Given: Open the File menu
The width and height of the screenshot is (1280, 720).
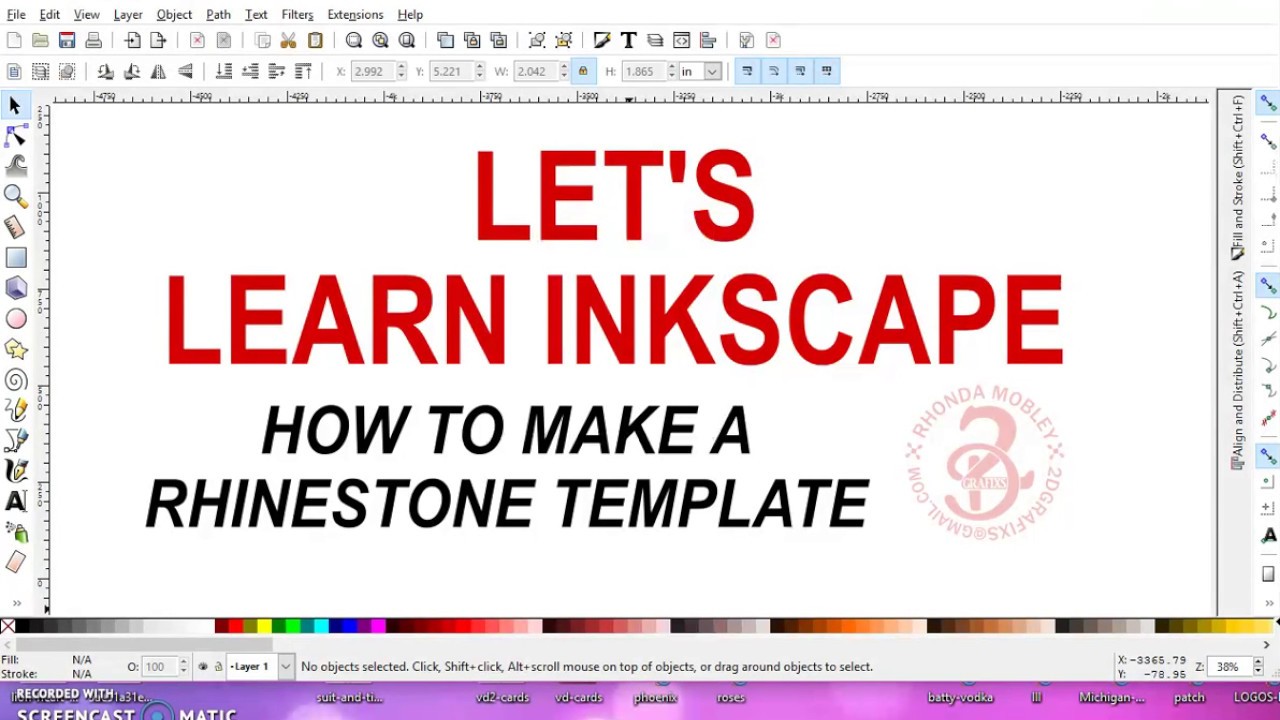Looking at the screenshot, I should click(16, 14).
